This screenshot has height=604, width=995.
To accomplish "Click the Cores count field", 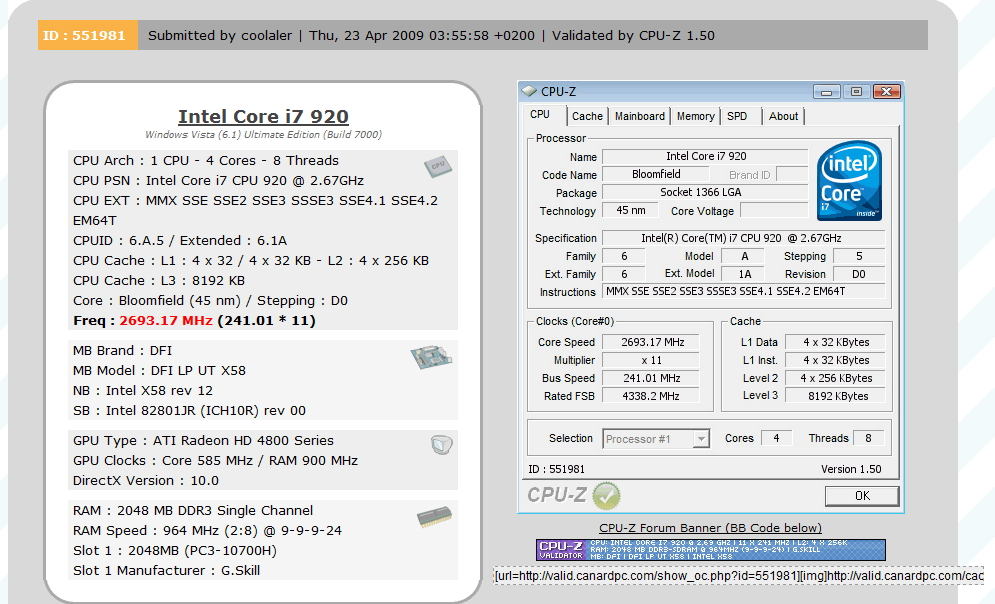I will click(x=776, y=438).
